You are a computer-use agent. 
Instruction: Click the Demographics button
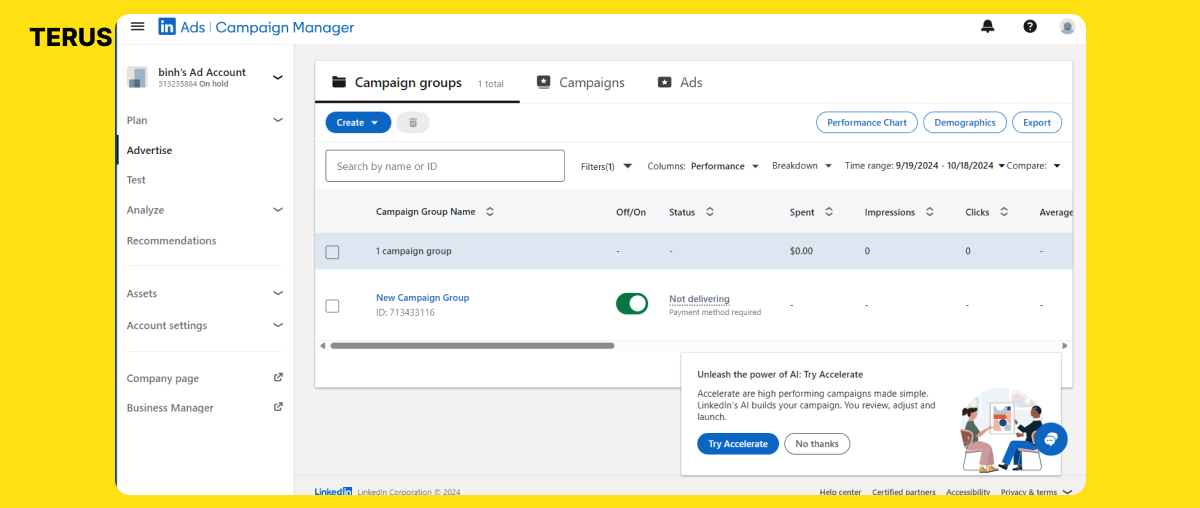(x=965, y=122)
